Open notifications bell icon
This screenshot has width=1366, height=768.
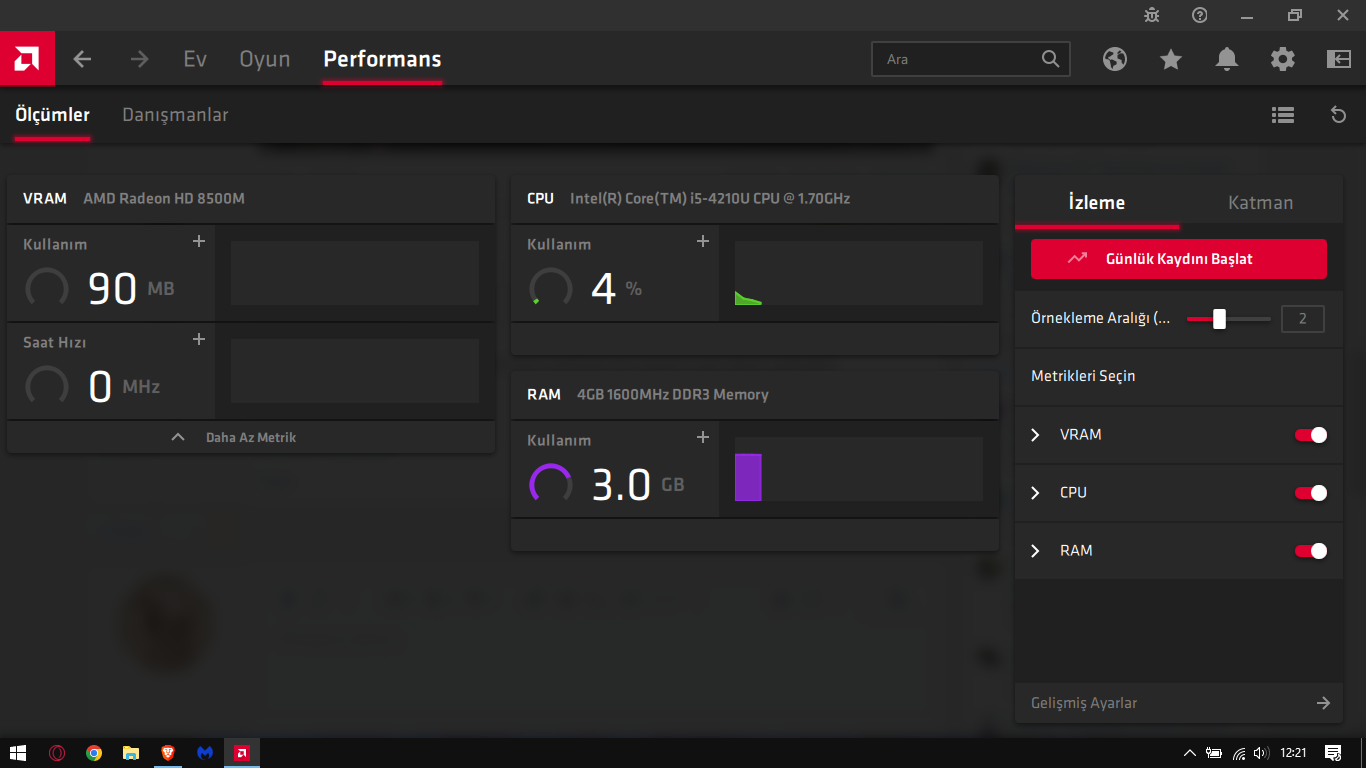click(1227, 59)
